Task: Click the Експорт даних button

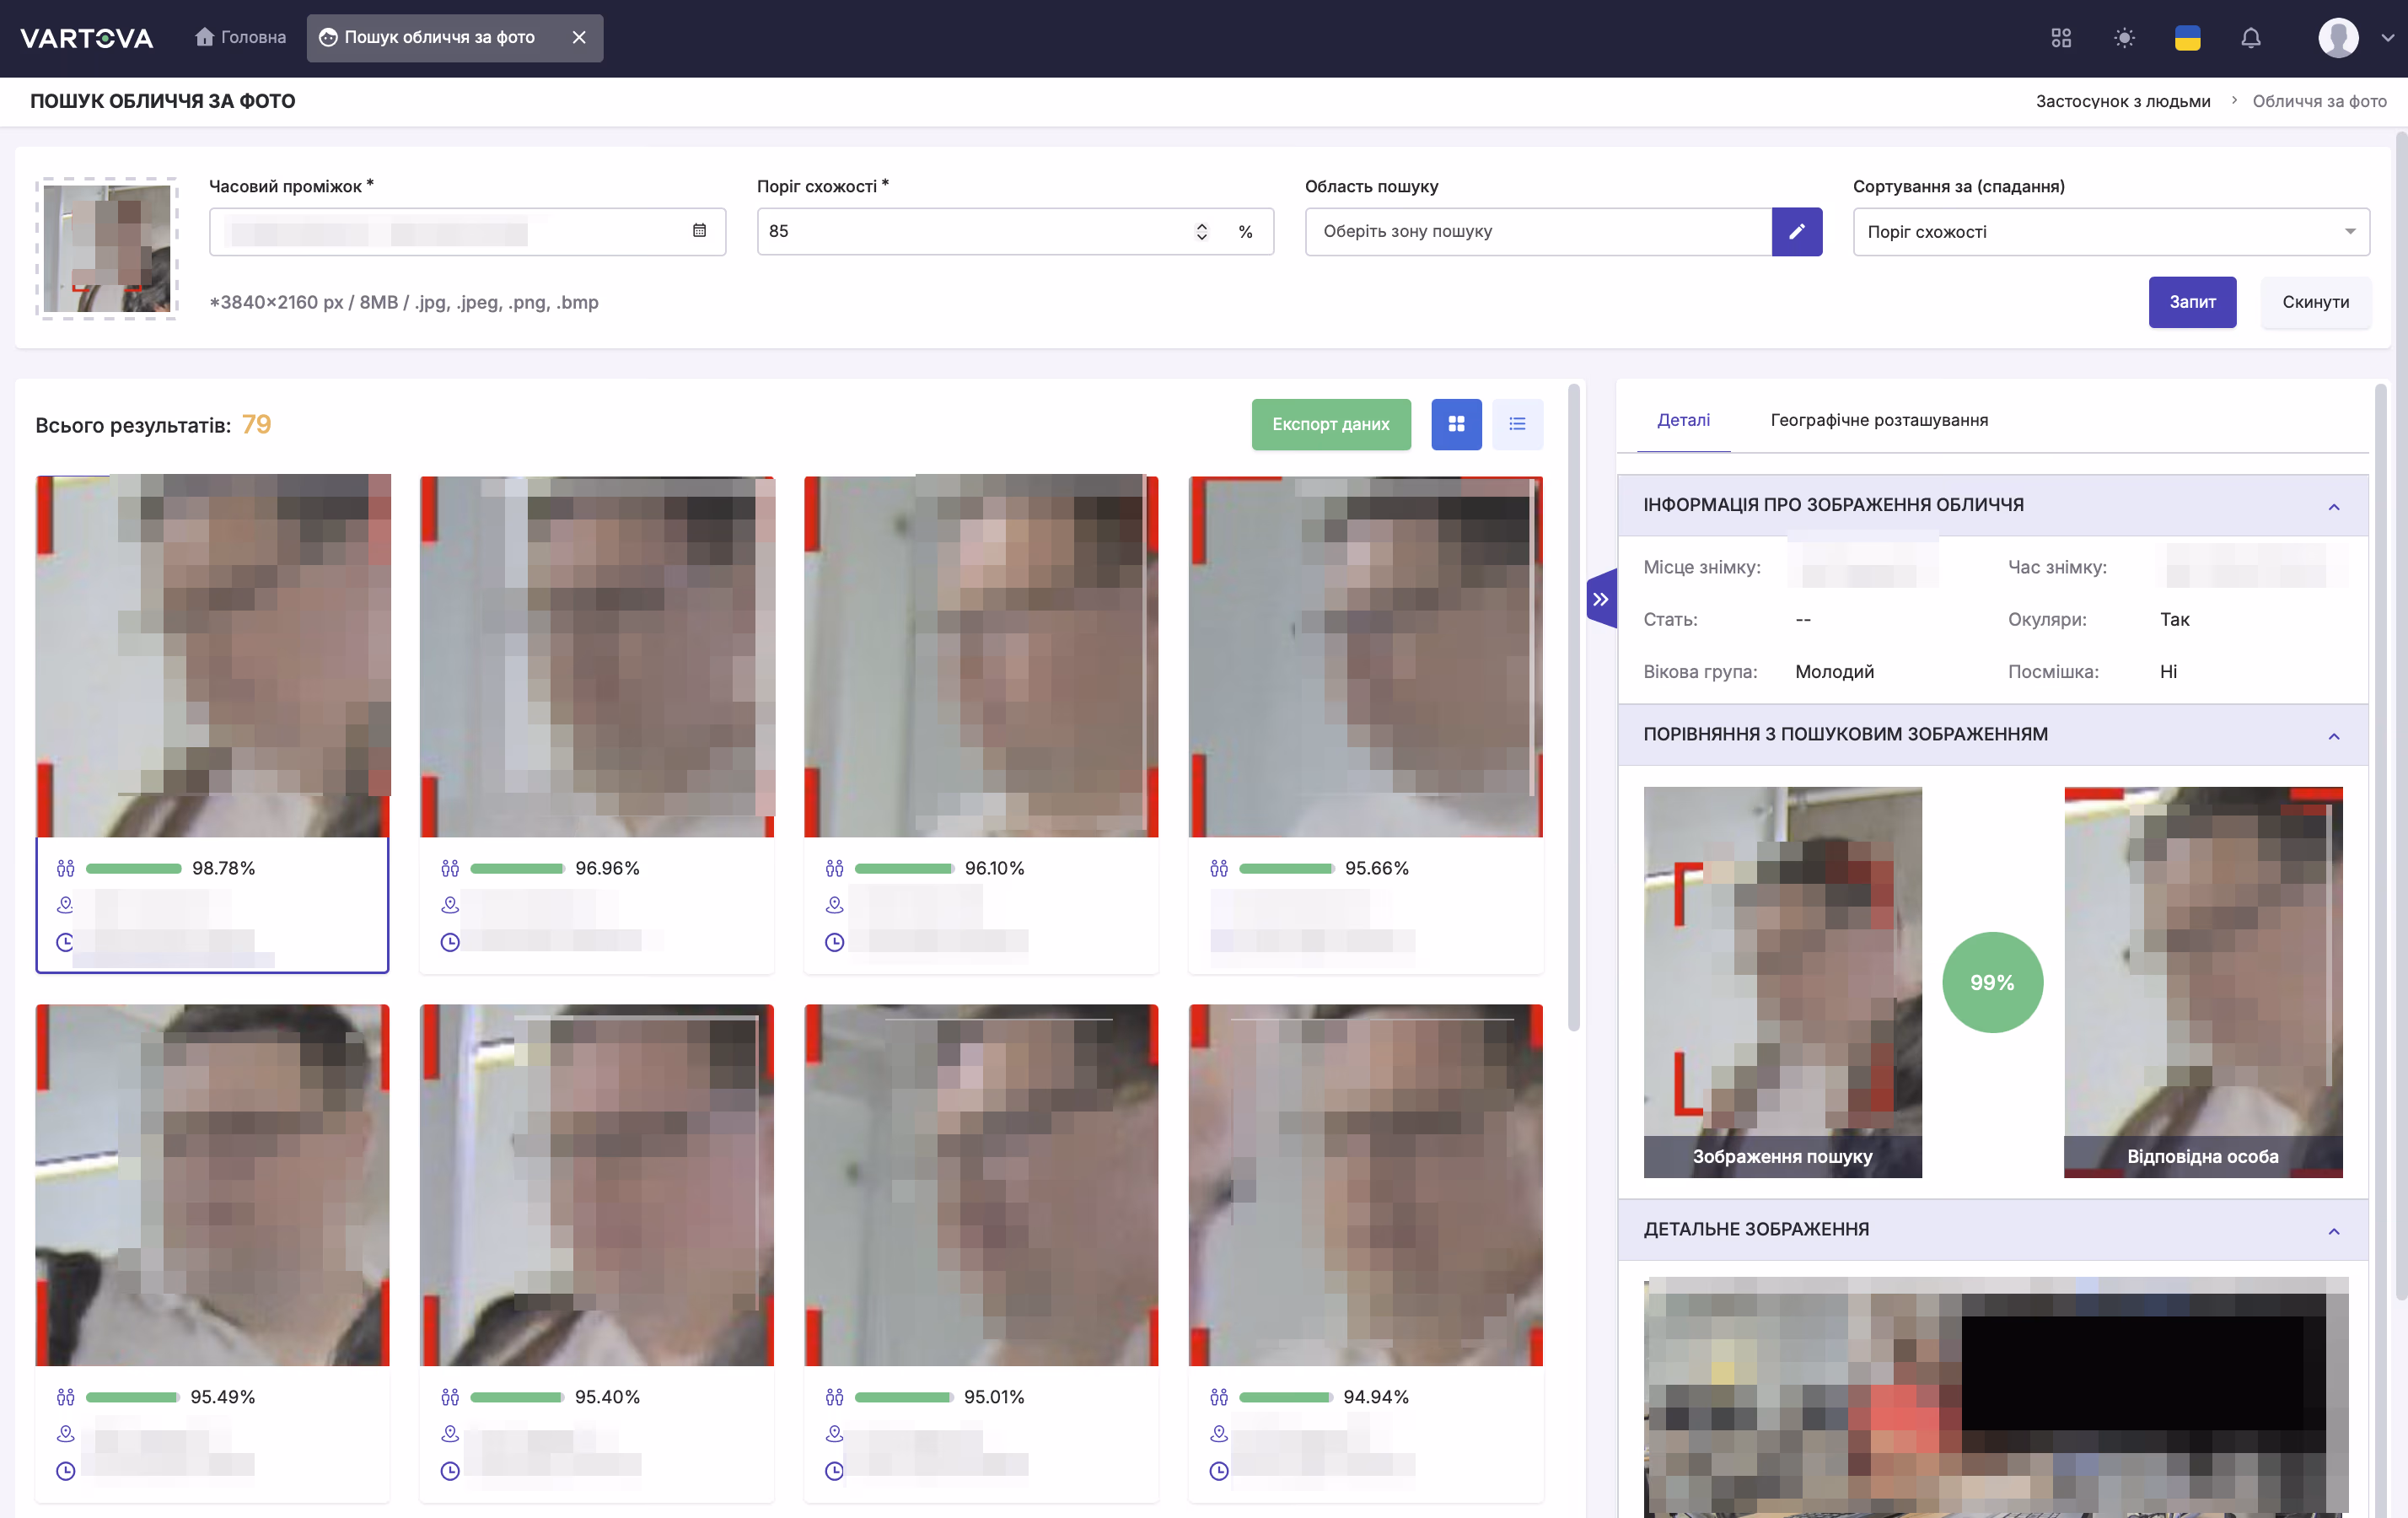Action: tap(1331, 424)
